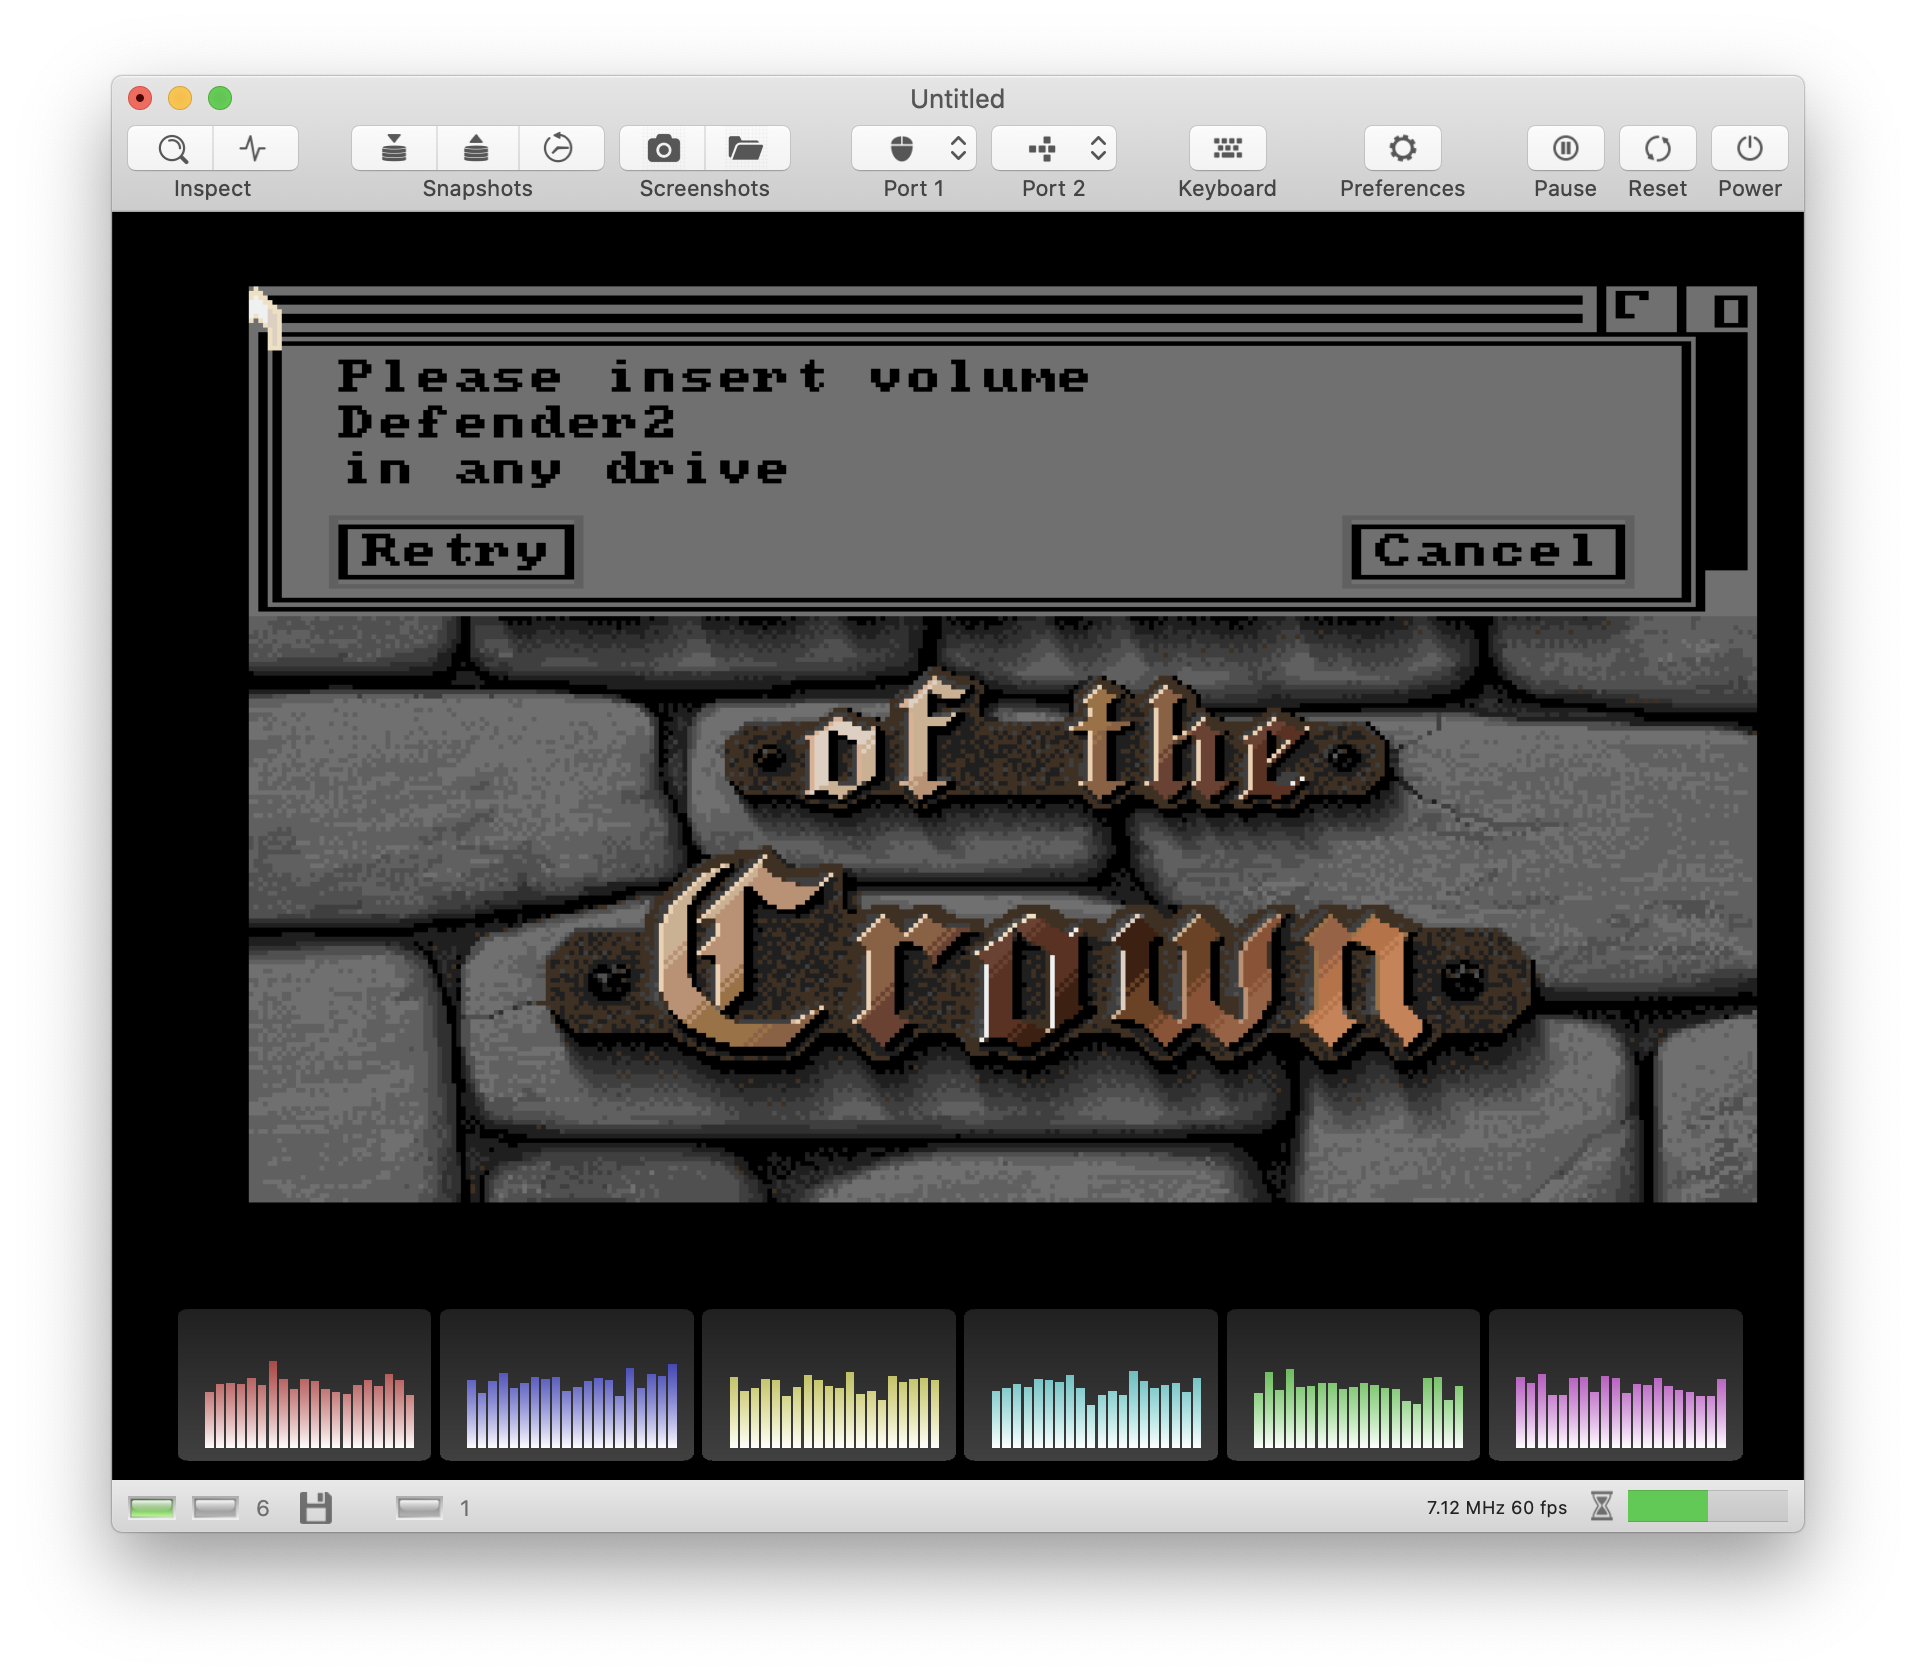Click the Port 1 mouse device icon

coord(901,149)
